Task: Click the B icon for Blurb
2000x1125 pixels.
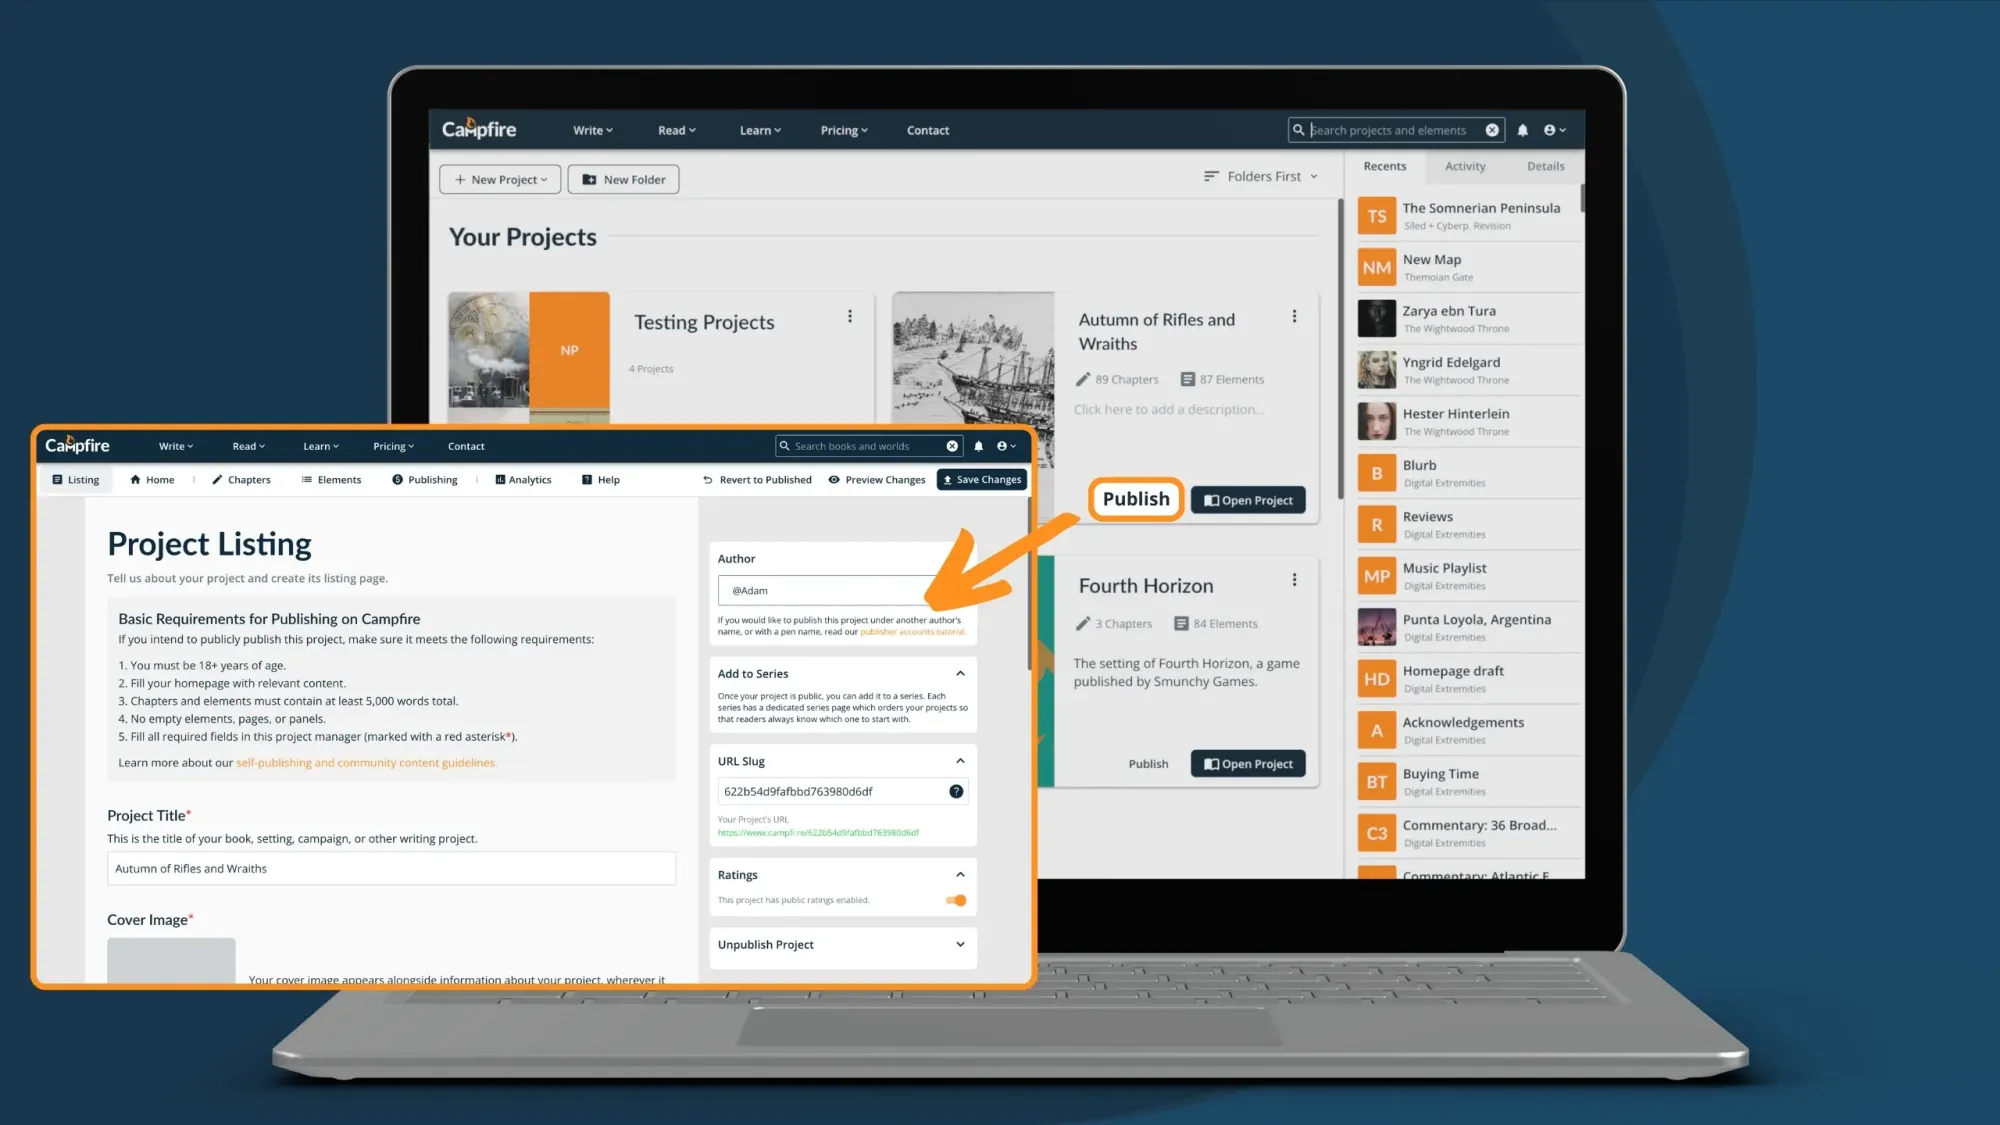Action: [1377, 473]
